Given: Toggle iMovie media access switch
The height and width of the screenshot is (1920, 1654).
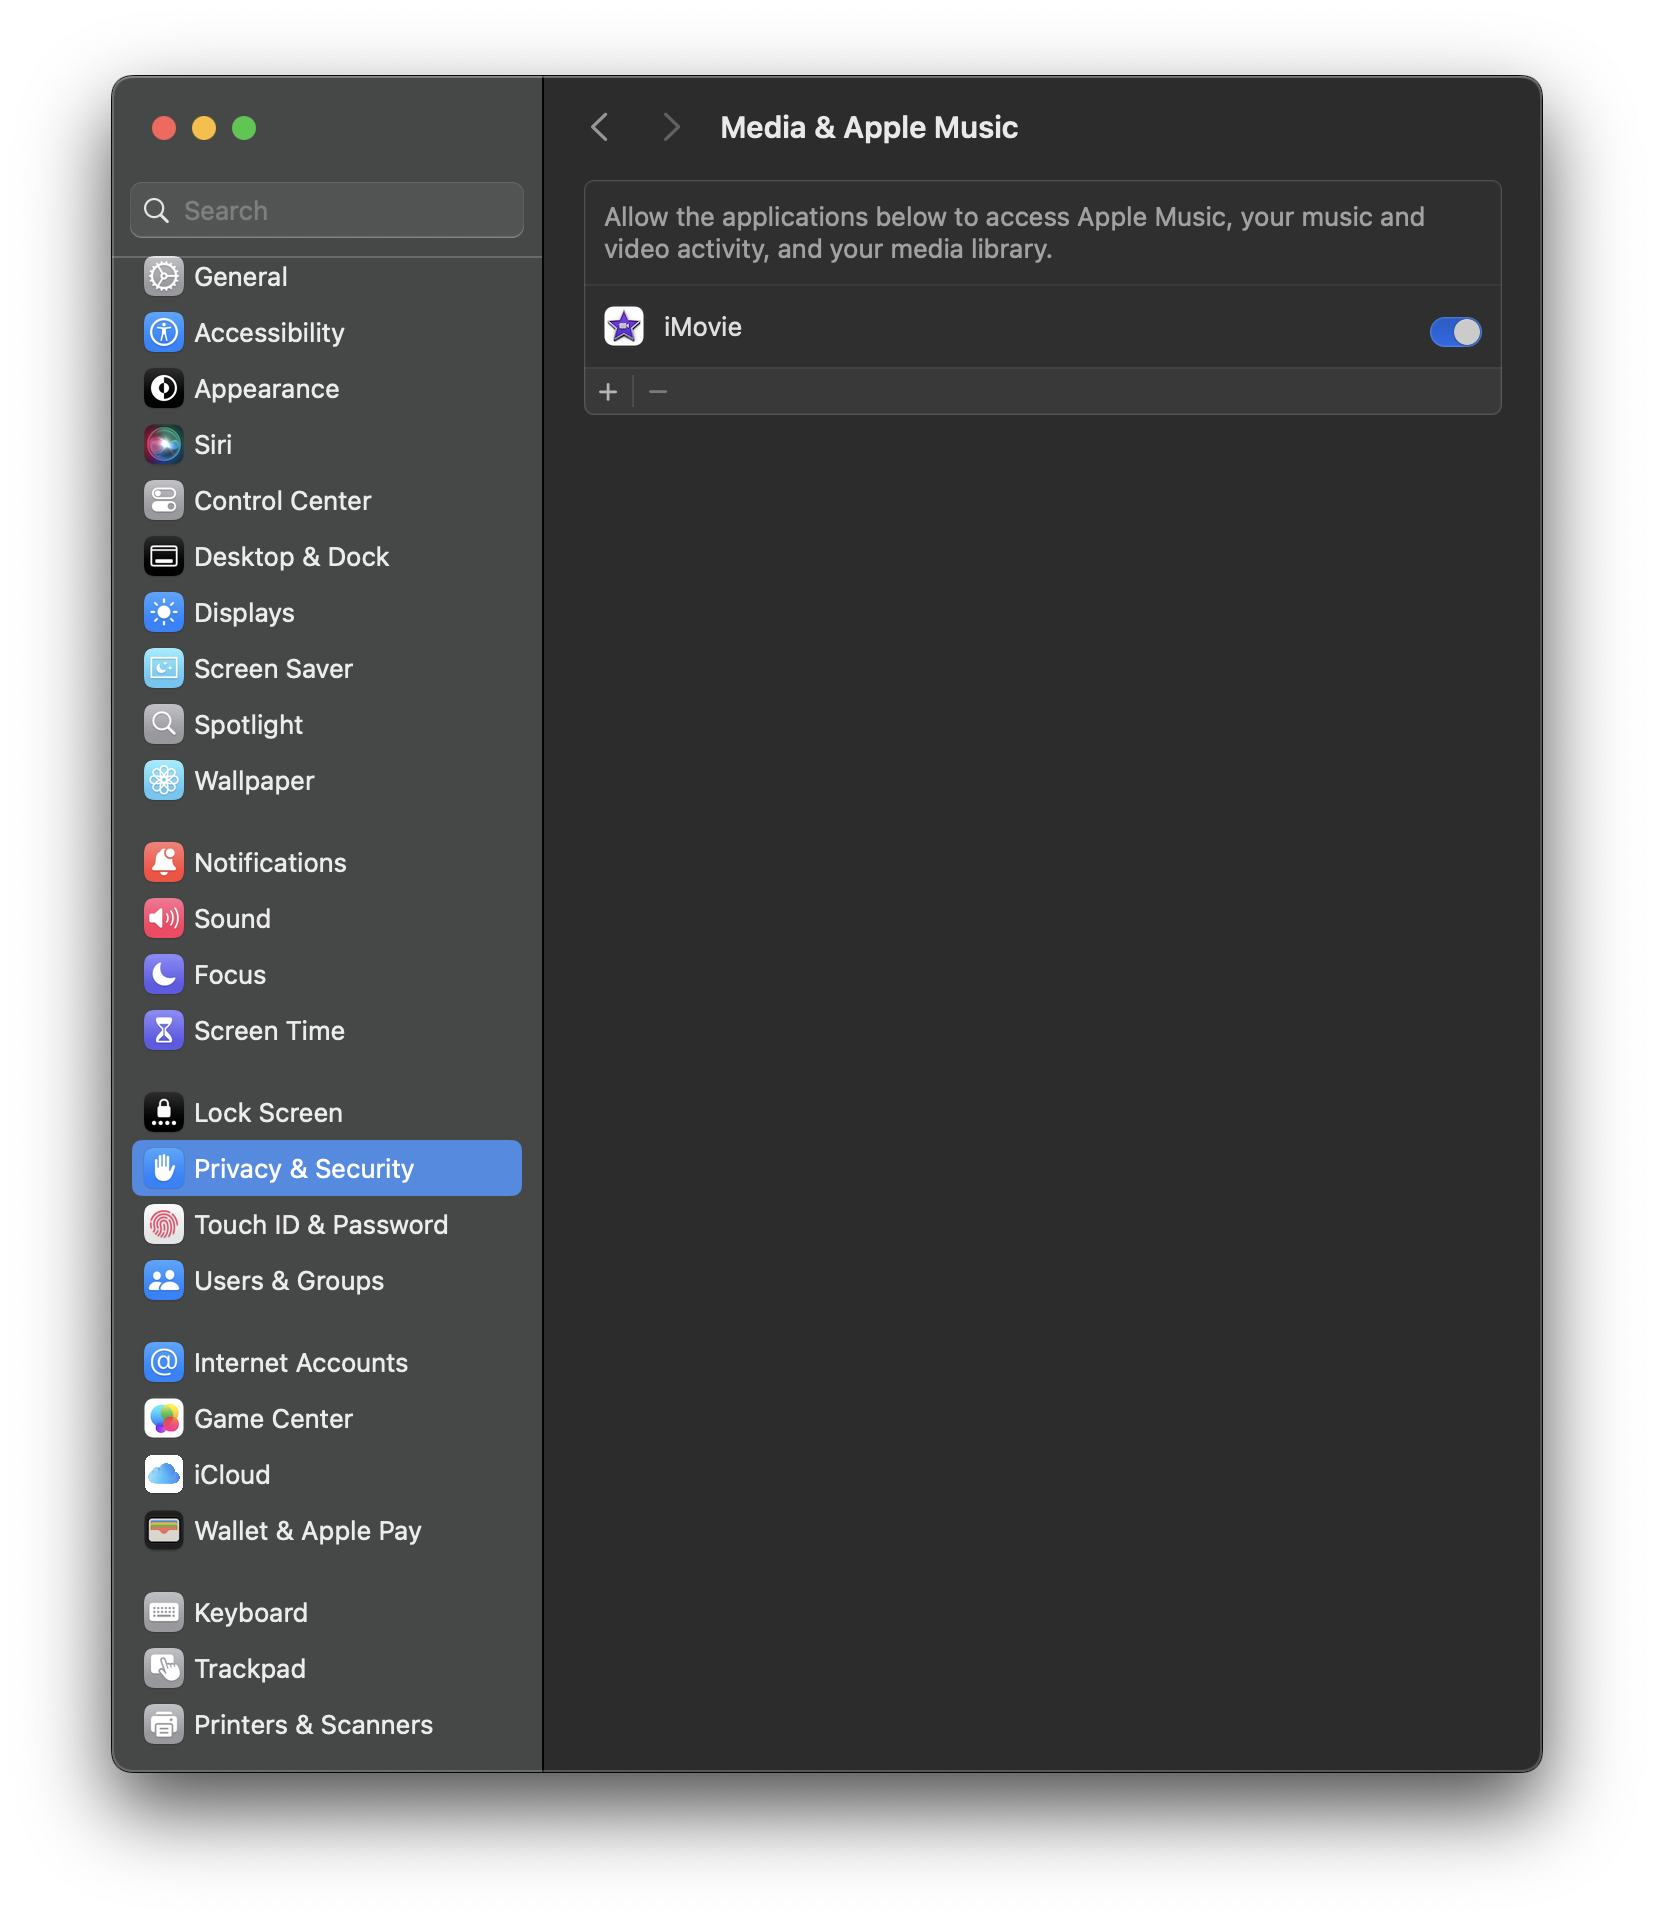Looking at the screenshot, I should (1455, 332).
